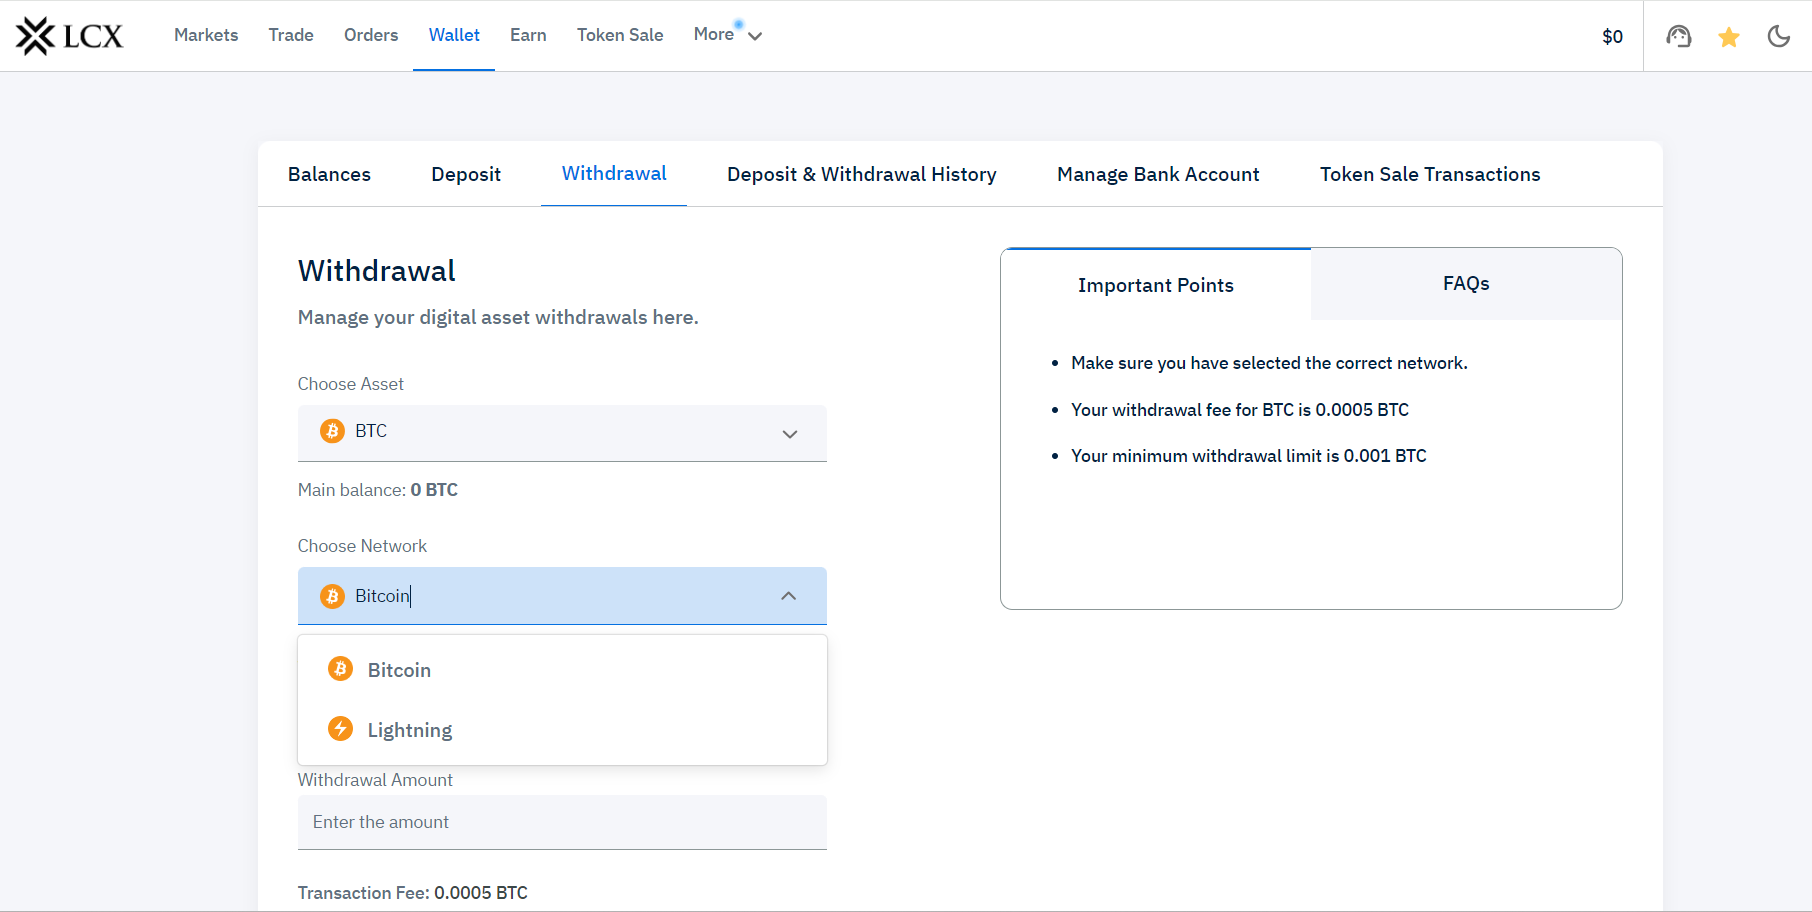Click the yellow star favorites icon
The width and height of the screenshot is (1812, 912).
(x=1728, y=37)
